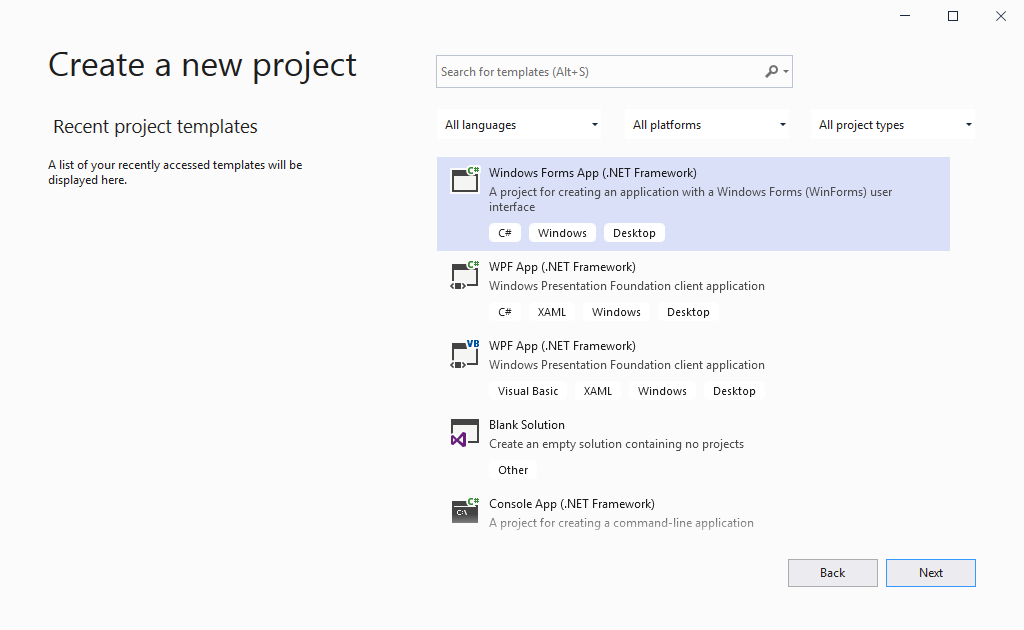The image size is (1024, 630).
Task: Select the Windows Forms App (.NET Framework) title
Action: click(x=593, y=173)
